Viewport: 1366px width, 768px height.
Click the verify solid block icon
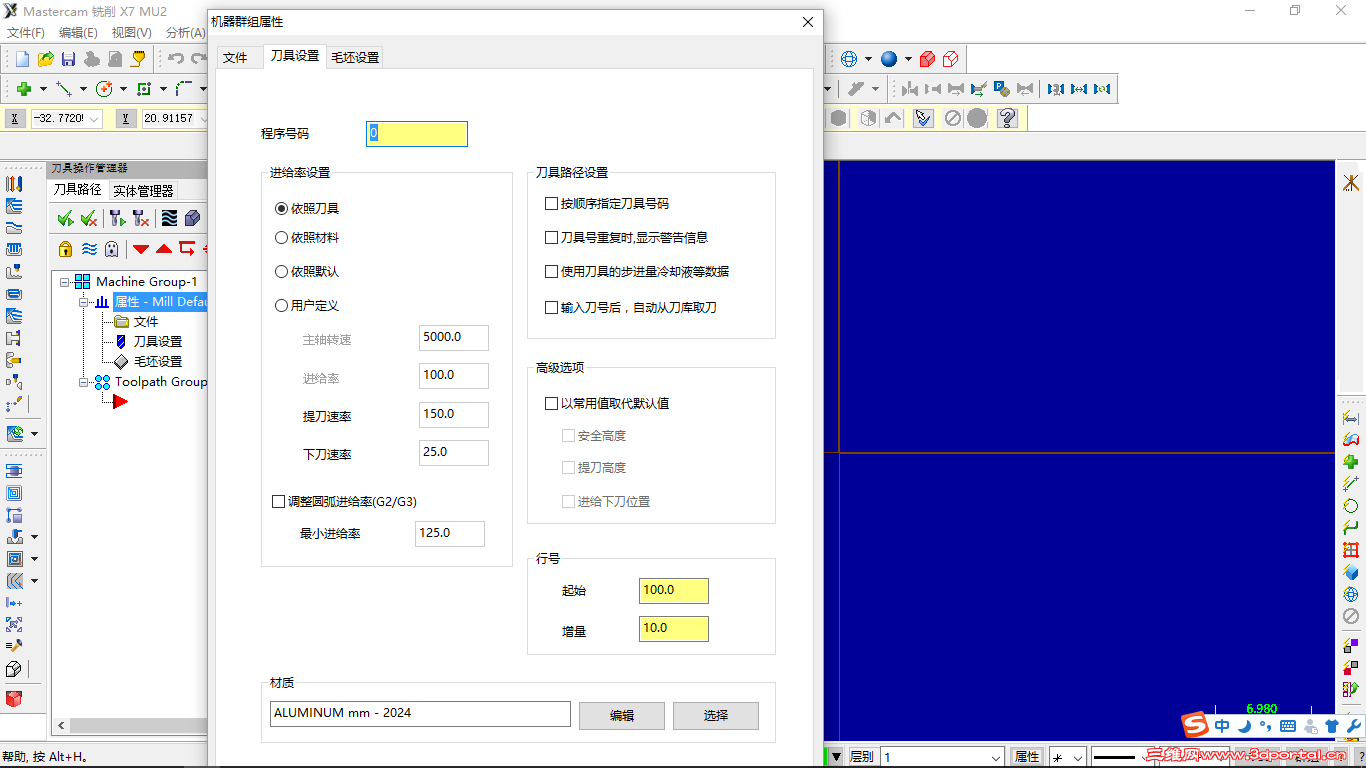(x=192, y=218)
